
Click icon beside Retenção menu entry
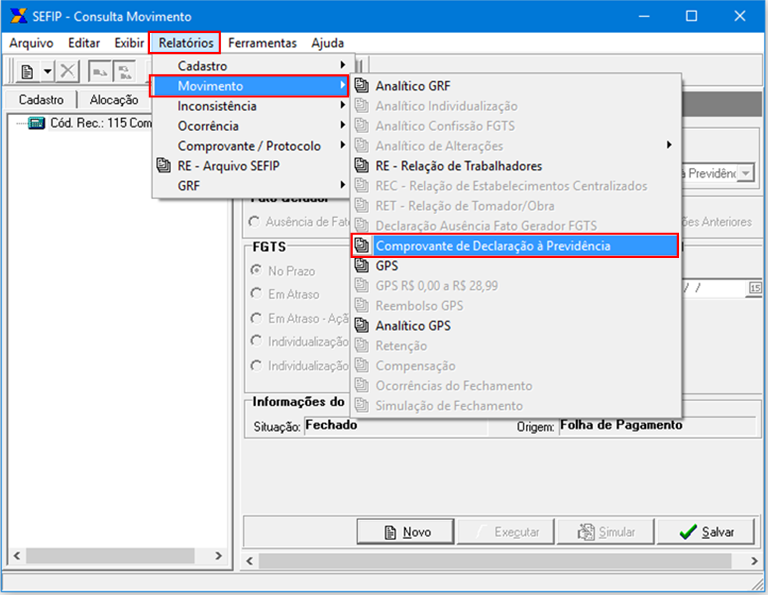pos(361,345)
